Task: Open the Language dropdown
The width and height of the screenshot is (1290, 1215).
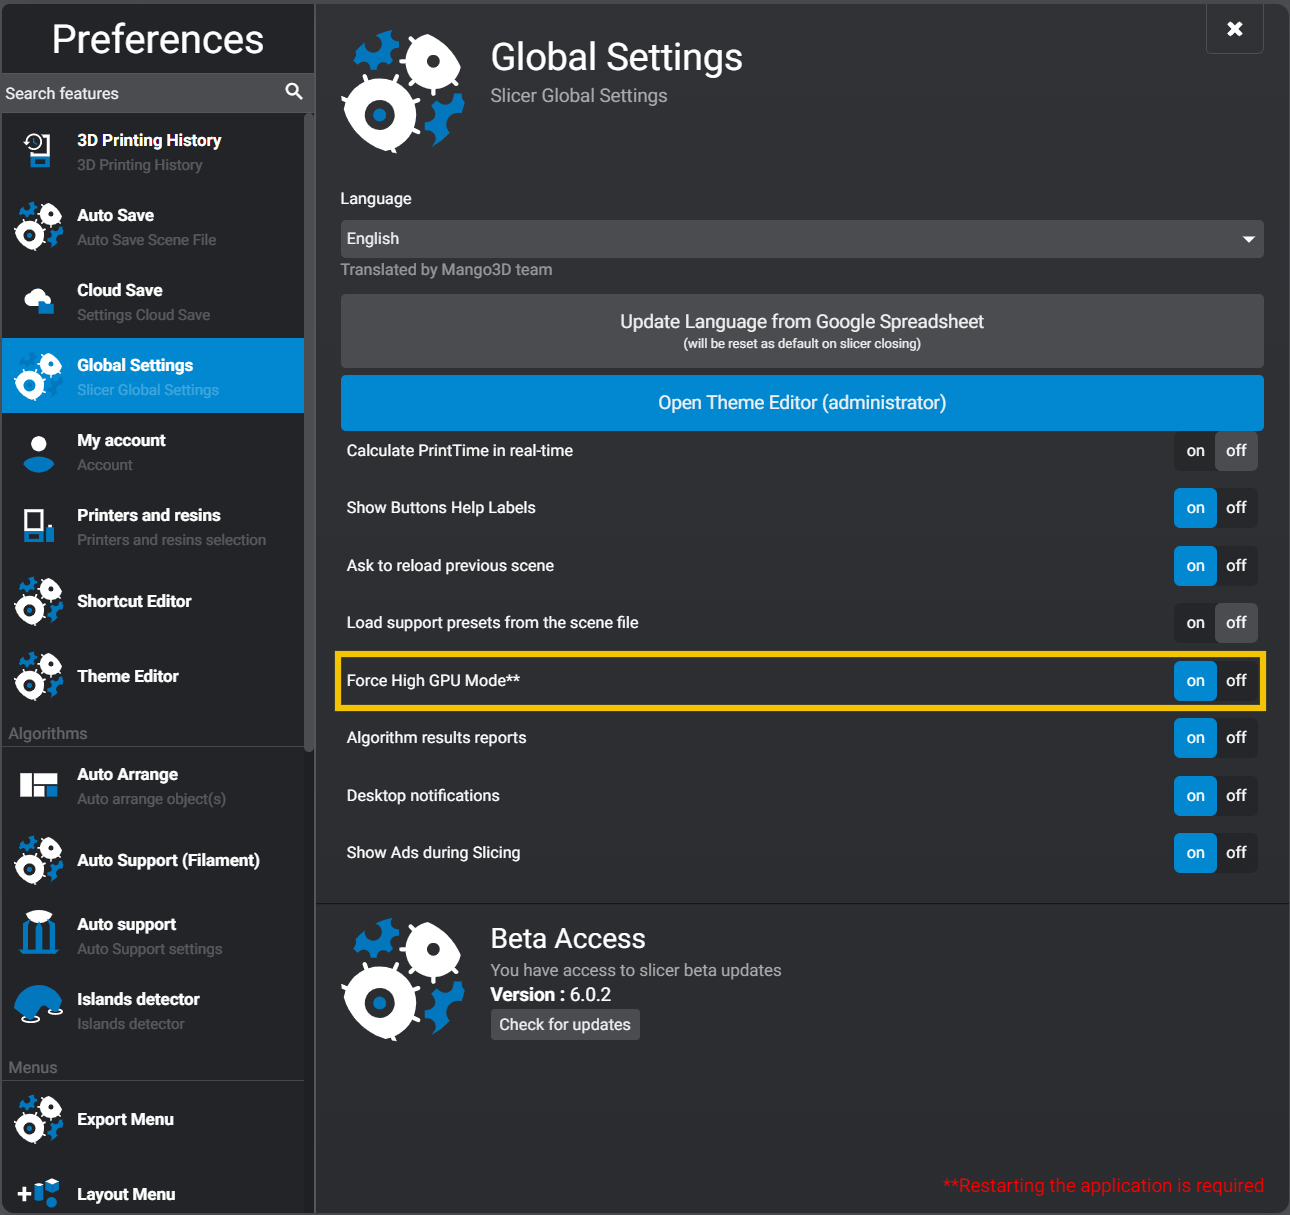Action: [x=1249, y=239]
